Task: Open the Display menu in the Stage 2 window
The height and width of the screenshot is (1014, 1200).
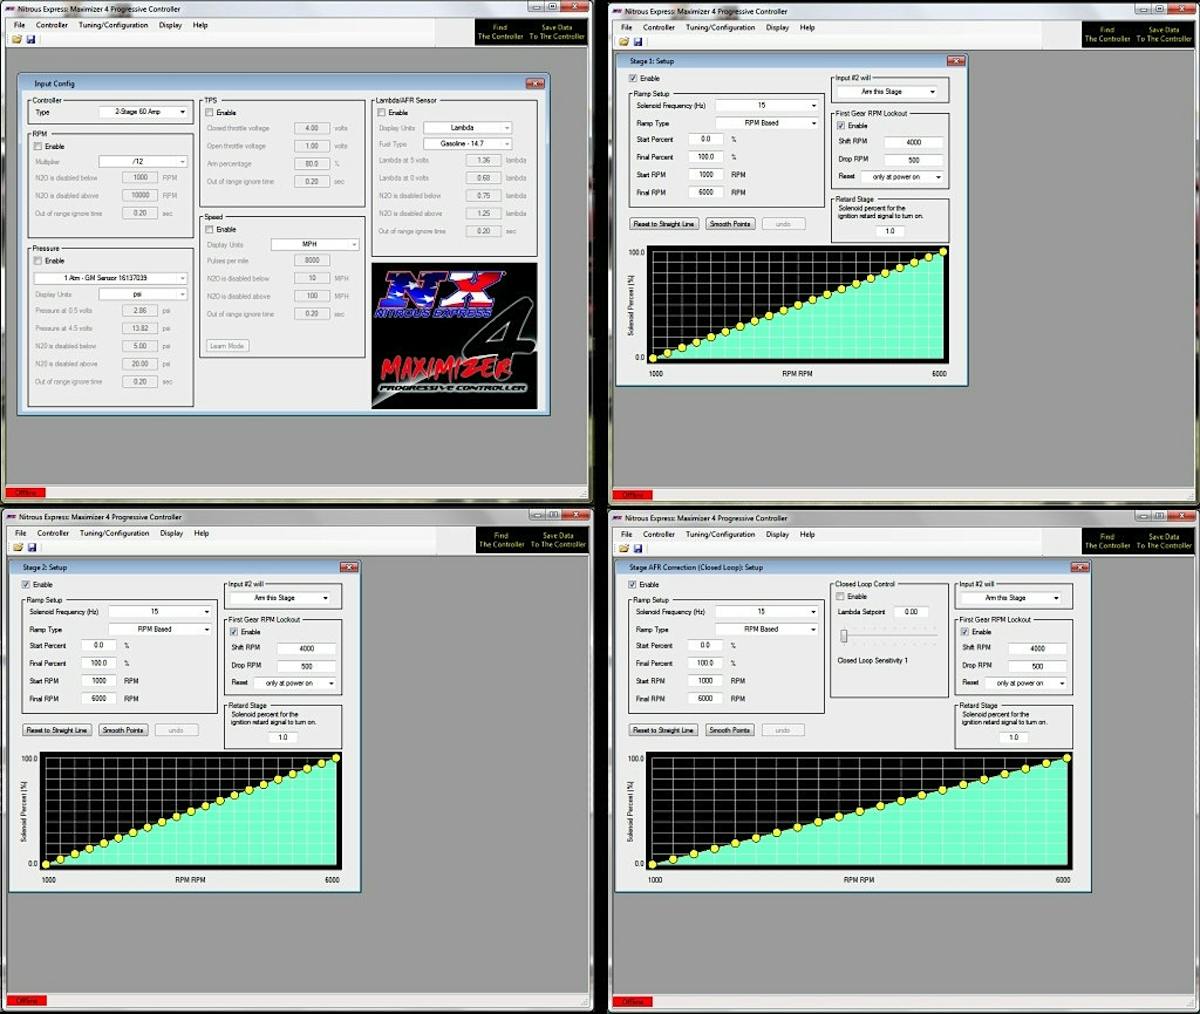Action: click(x=171, y=533)
